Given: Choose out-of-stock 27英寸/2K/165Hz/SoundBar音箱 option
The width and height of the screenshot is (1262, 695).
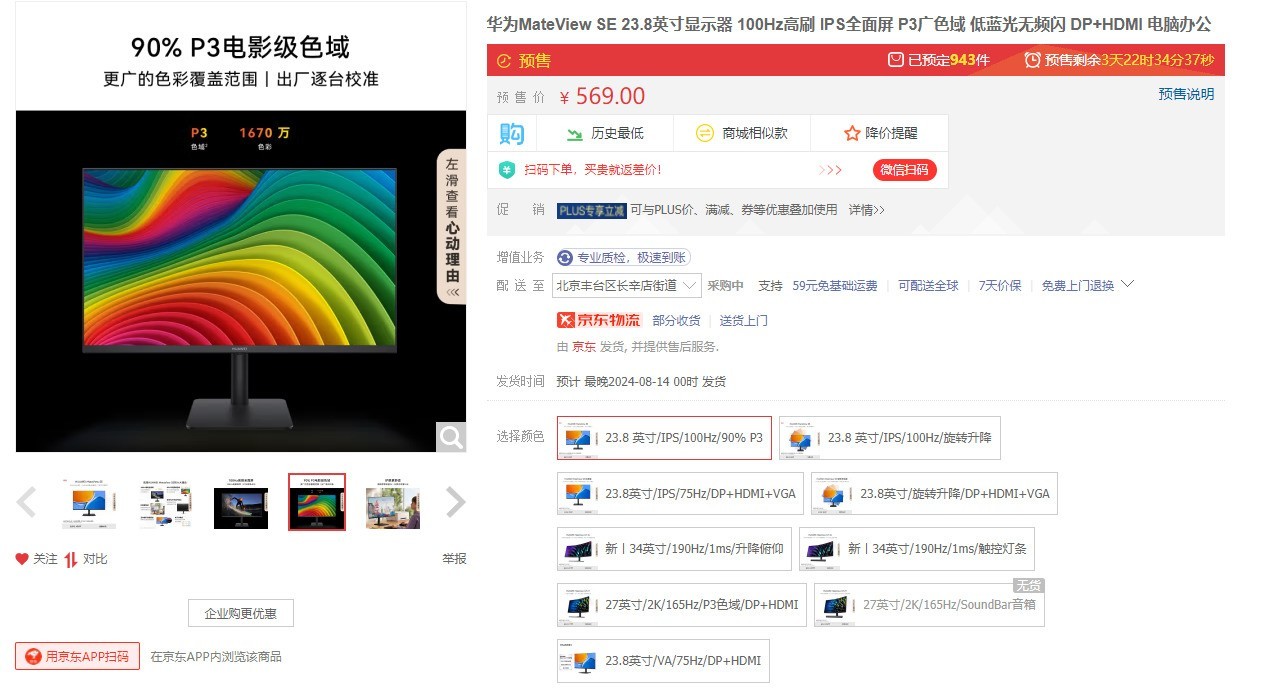Looking at the screenshot, I should point(929,605).
